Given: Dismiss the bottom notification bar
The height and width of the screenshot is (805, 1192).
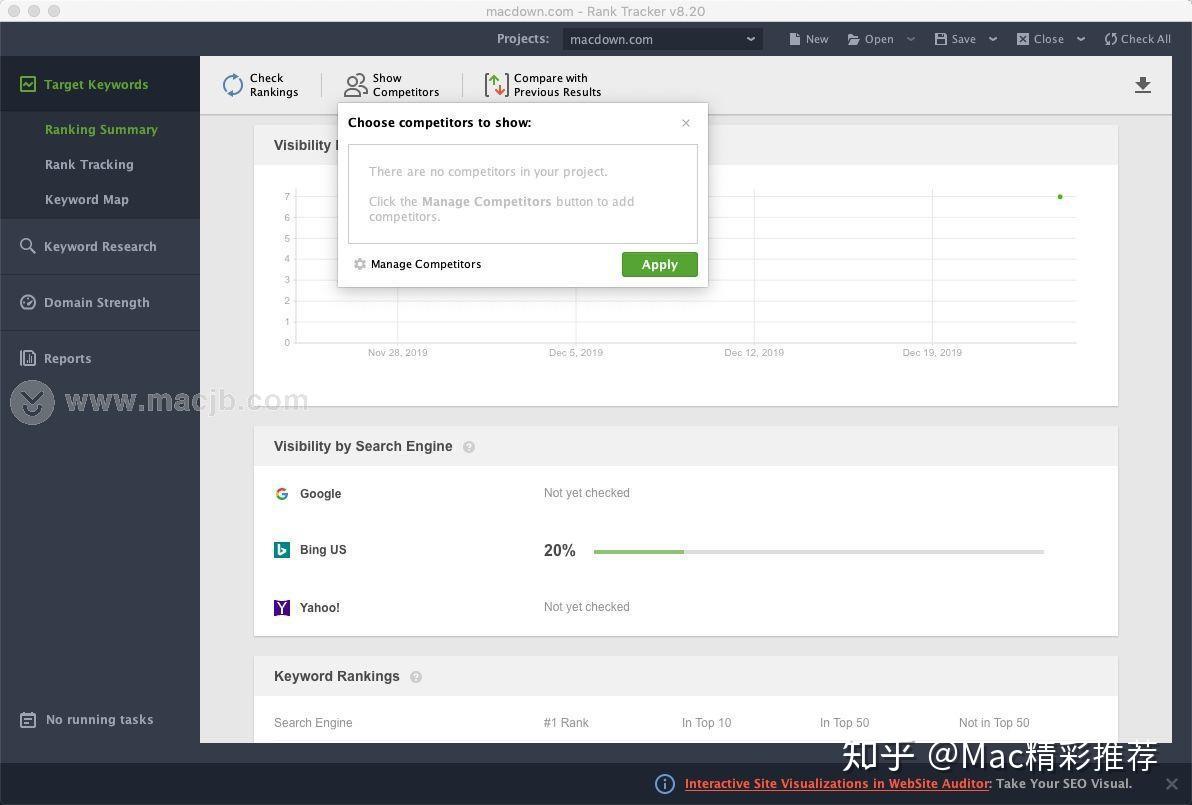Looking at the screenshot, I should click(1171, 783).
